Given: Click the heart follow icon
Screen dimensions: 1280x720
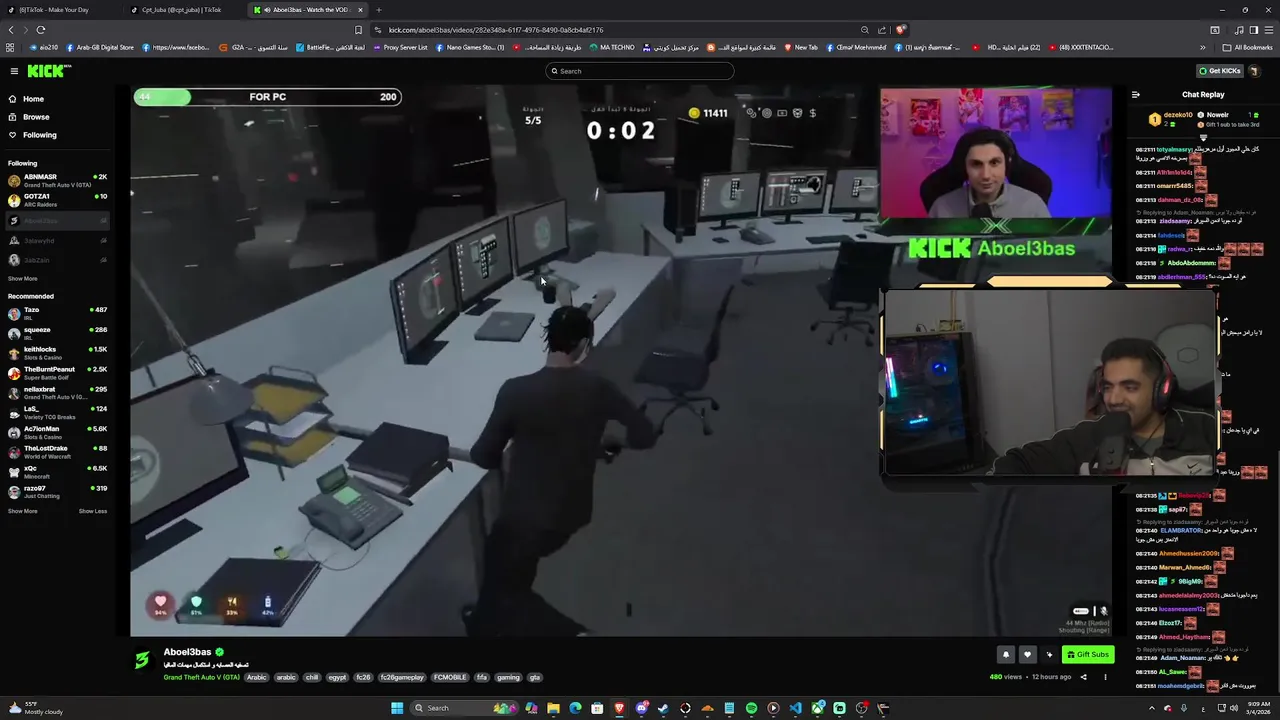Looking at the screenshot, I should 1027,655.
